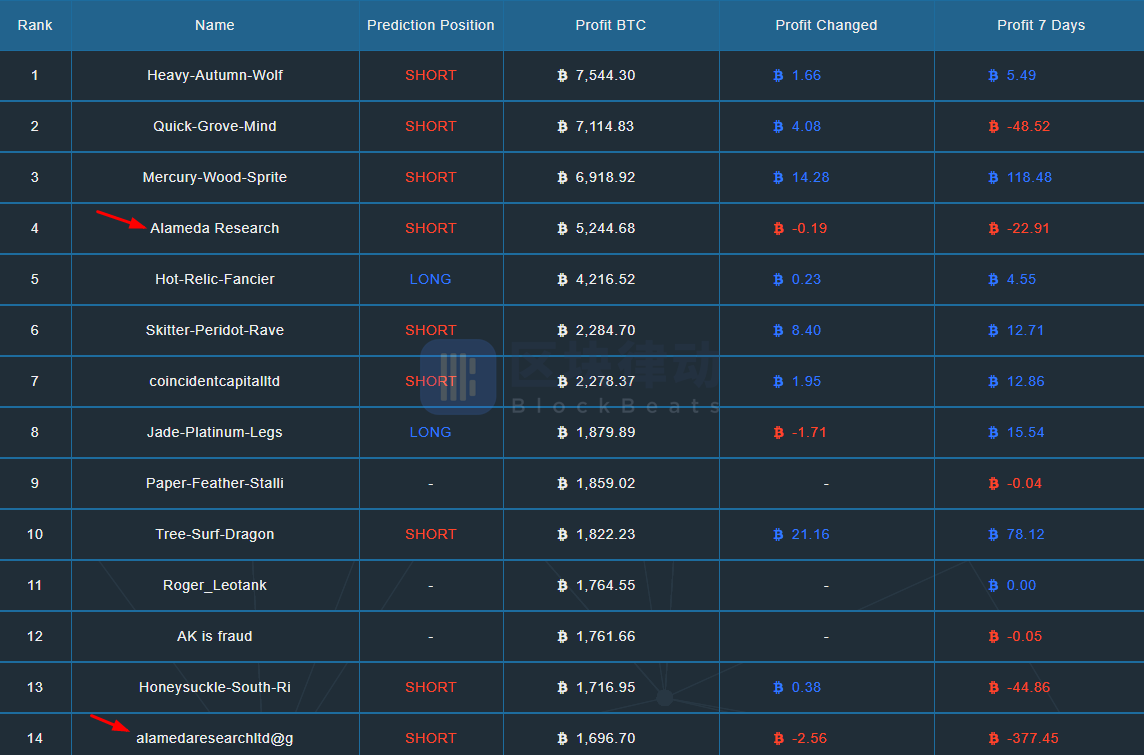Click profit changed value 8.40
1144x755 pixels.
806,330
